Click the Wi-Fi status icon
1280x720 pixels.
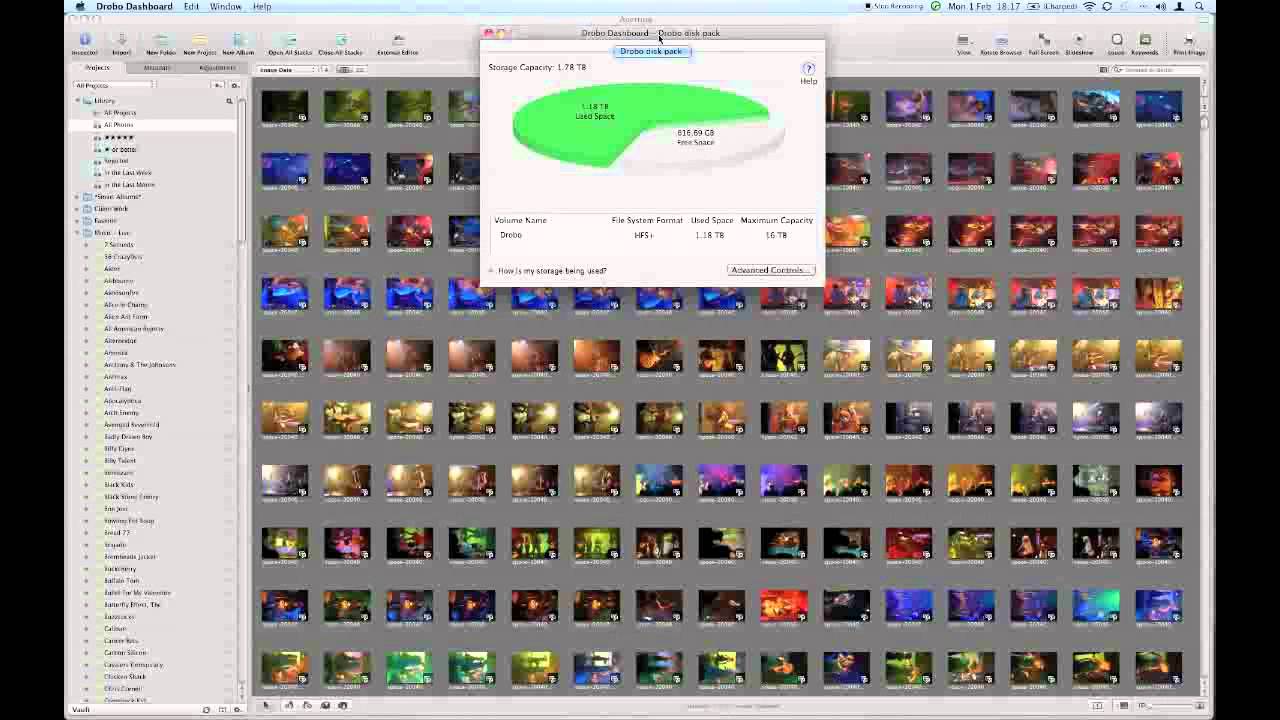[x=1090, y=6]
